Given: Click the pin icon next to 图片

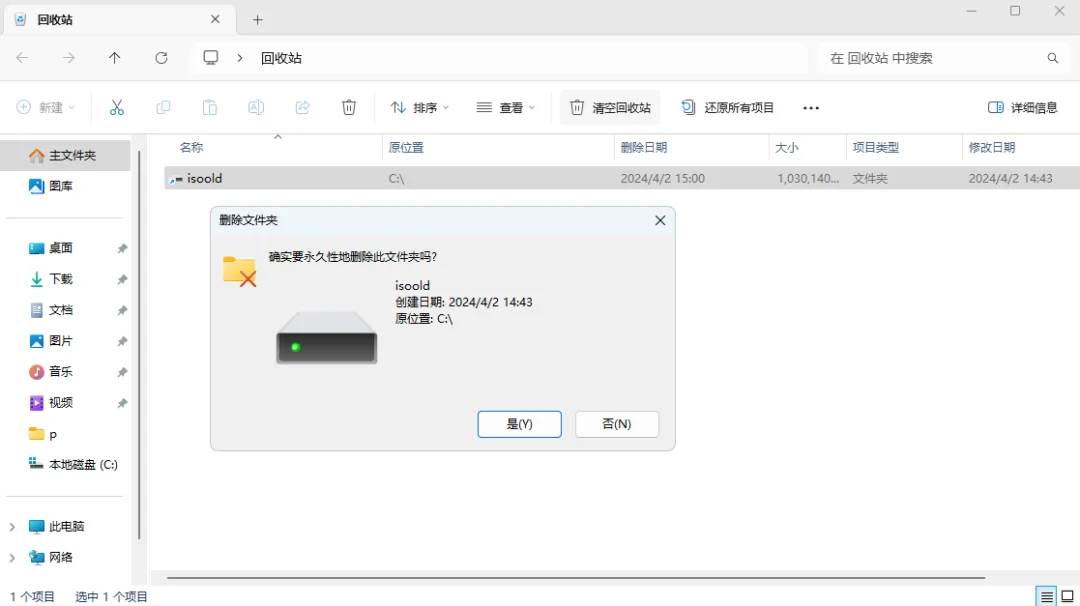Looking at the screenshot, I should (122, 342).
